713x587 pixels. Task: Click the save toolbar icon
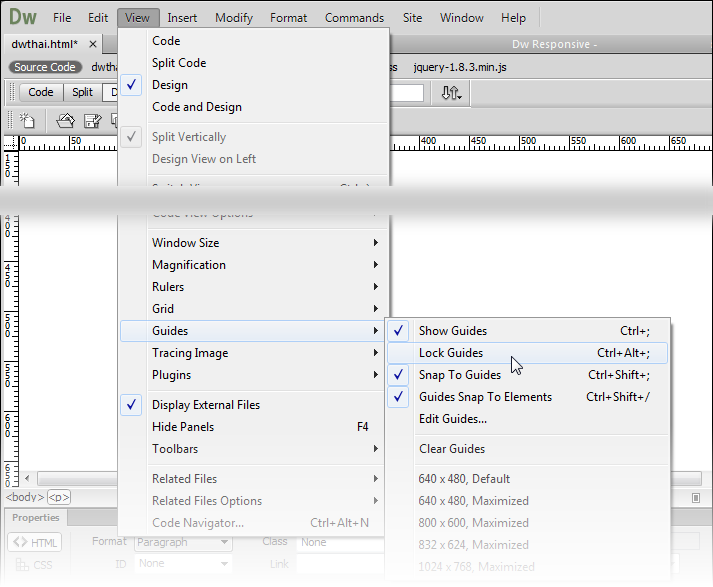click(x=92, y=121)
